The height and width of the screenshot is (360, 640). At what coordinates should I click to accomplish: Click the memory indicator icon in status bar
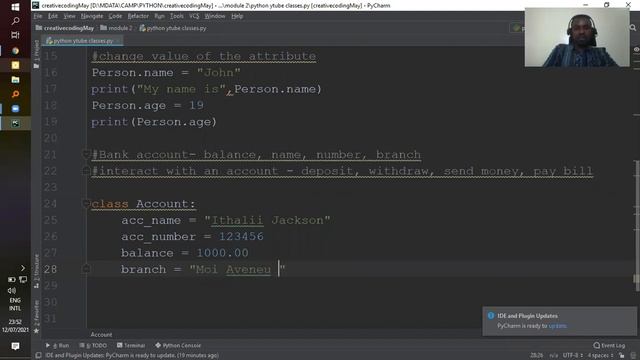coord(633,356)
